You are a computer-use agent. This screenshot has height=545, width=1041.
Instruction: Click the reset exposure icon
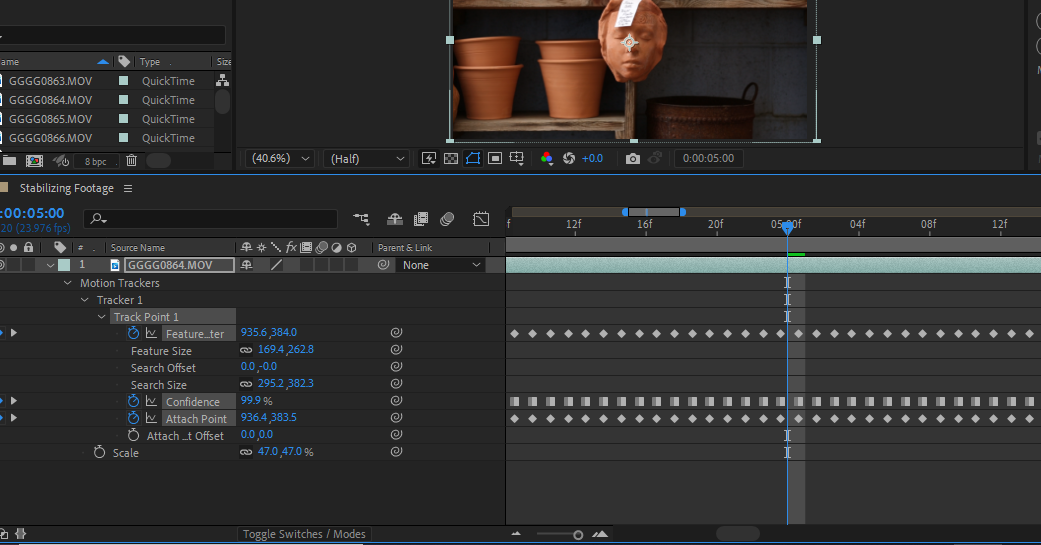(x=569, y=159)
